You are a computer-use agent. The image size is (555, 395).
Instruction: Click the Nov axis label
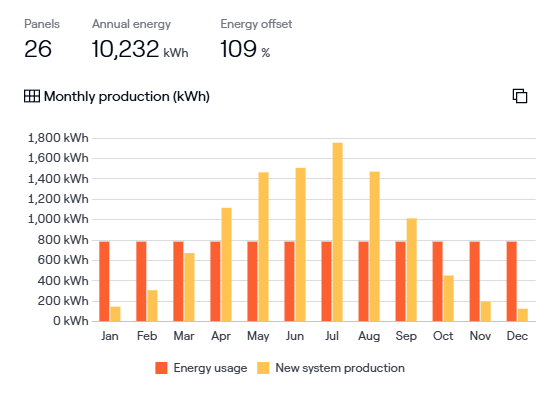tap(480, 336)
